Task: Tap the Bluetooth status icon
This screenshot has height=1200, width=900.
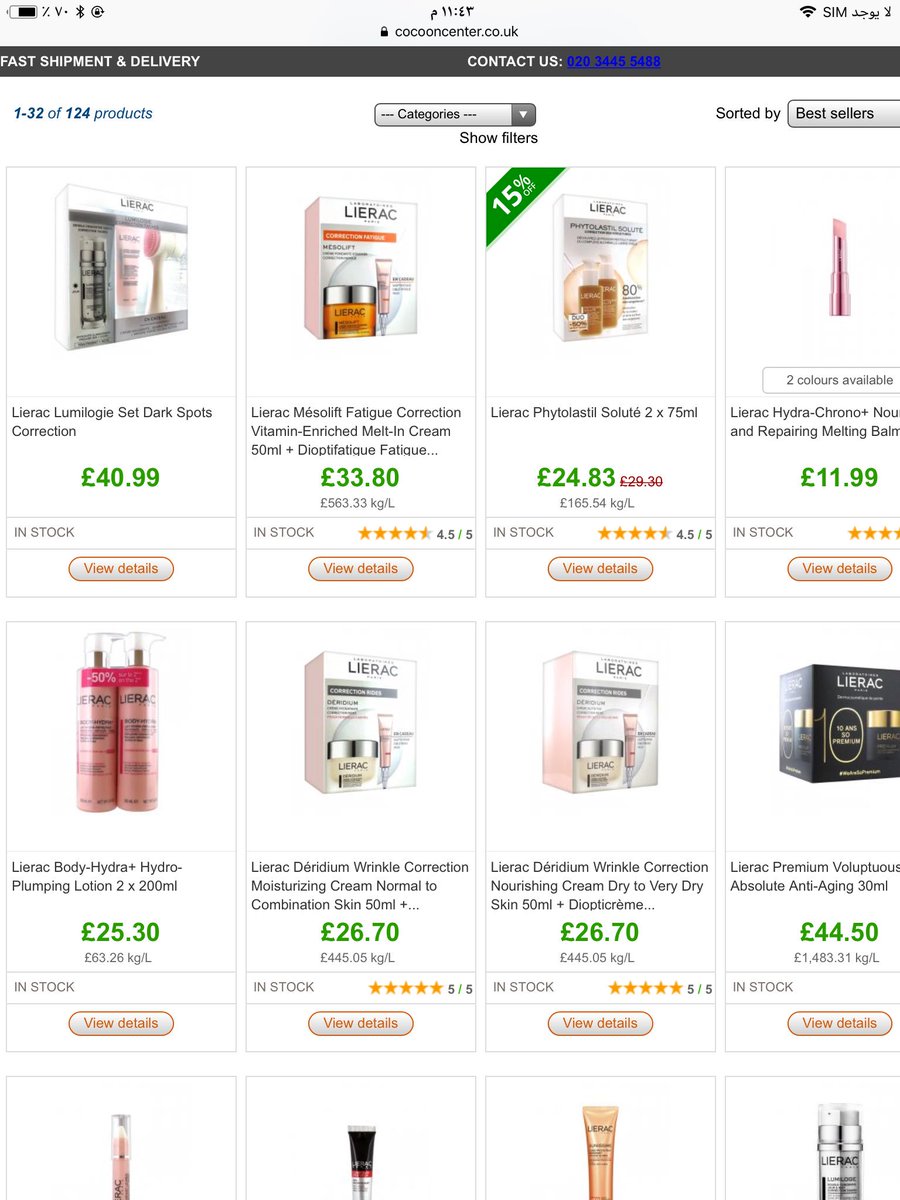Action: (79, 12)
